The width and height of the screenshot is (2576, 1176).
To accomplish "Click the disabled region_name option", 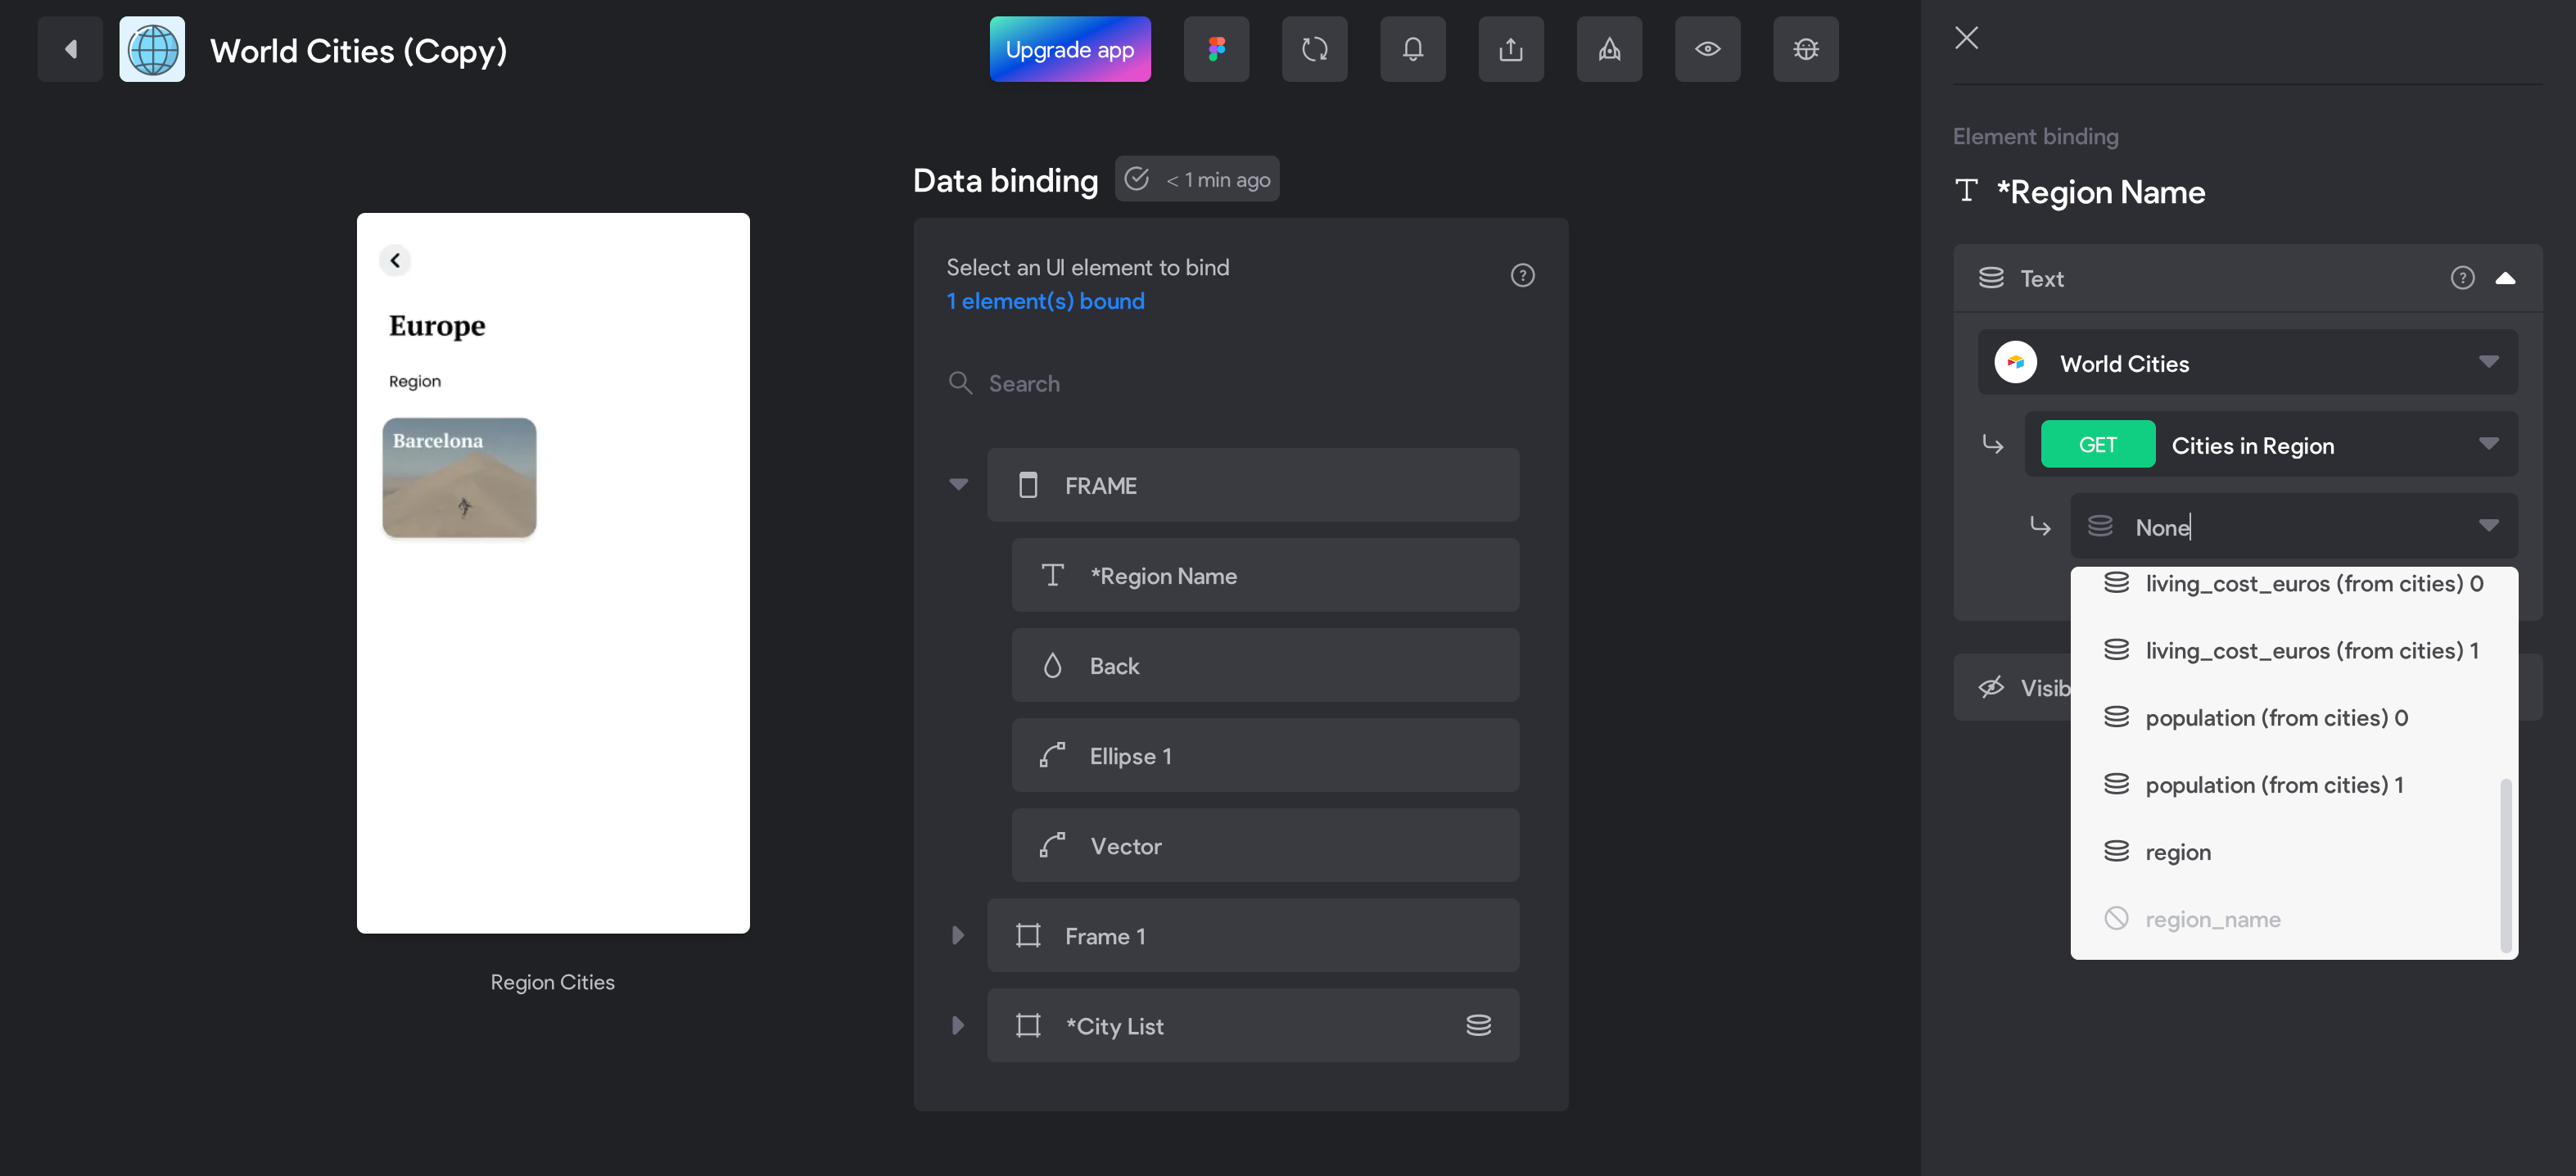I will coord(2294,918).
